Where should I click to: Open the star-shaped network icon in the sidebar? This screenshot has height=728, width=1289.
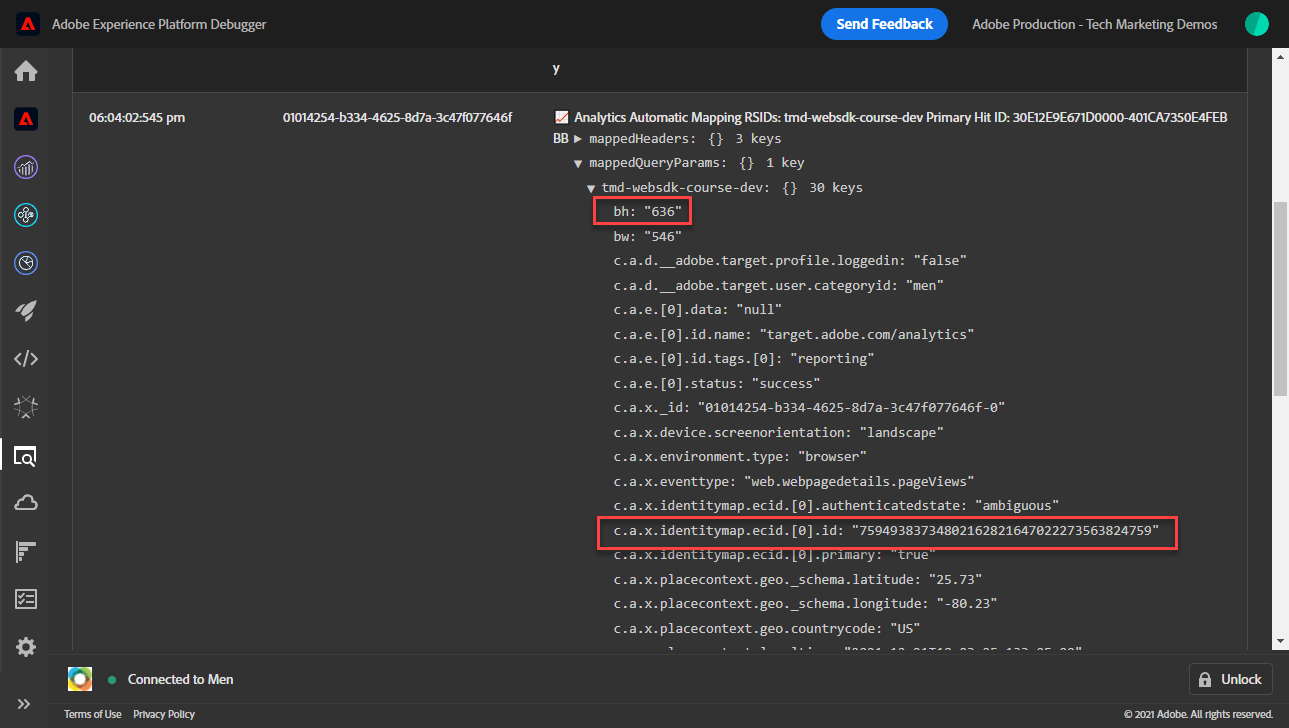(26, 407)
